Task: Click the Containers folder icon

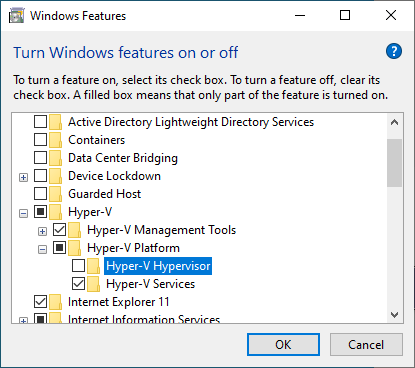Action: click(x=56, y=140)
